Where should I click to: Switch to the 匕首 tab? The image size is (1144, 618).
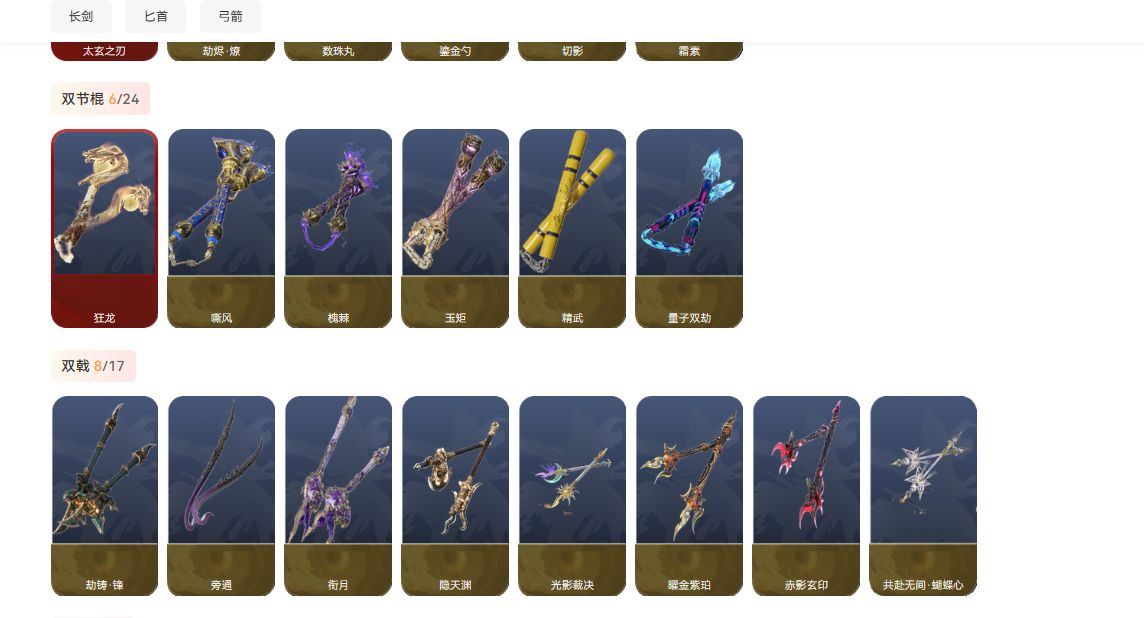[x=155, y=16]
